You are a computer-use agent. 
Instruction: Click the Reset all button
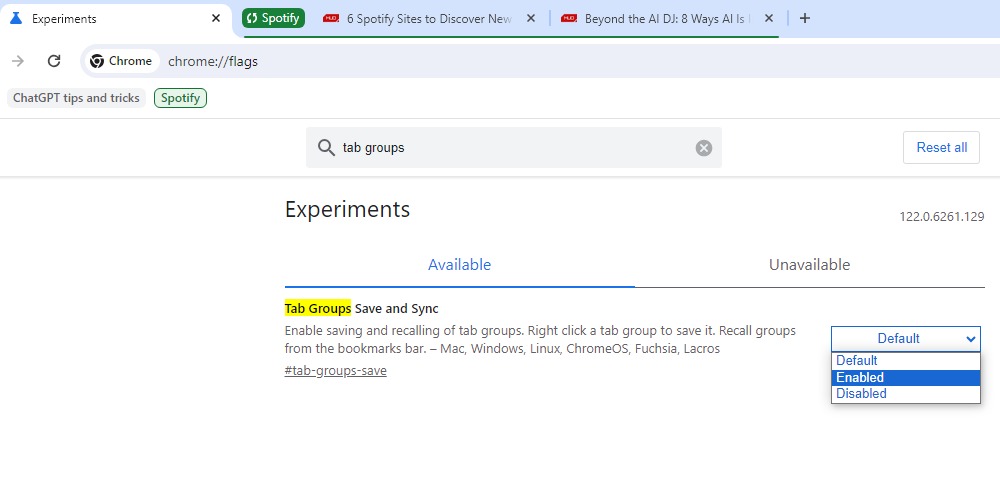tap(941, 148)
